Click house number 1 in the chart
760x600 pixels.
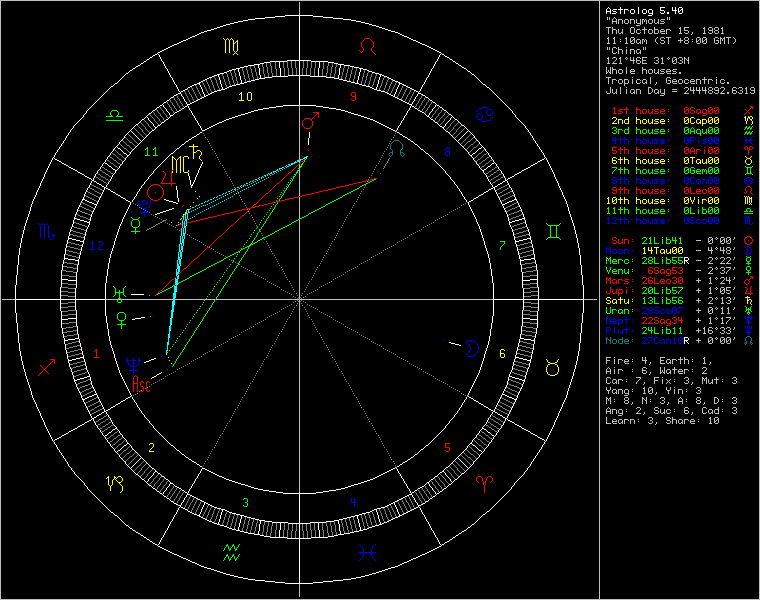click(96, 354)
